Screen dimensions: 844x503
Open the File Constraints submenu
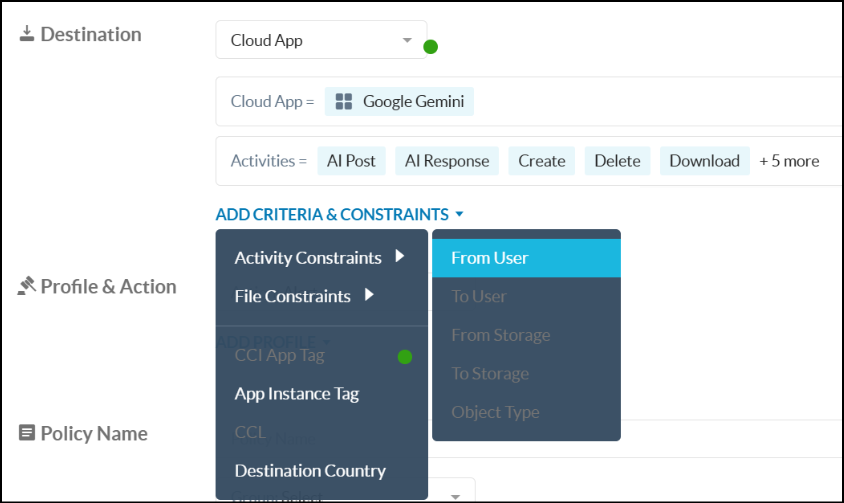pyautogui.click(x=321, y=296)
